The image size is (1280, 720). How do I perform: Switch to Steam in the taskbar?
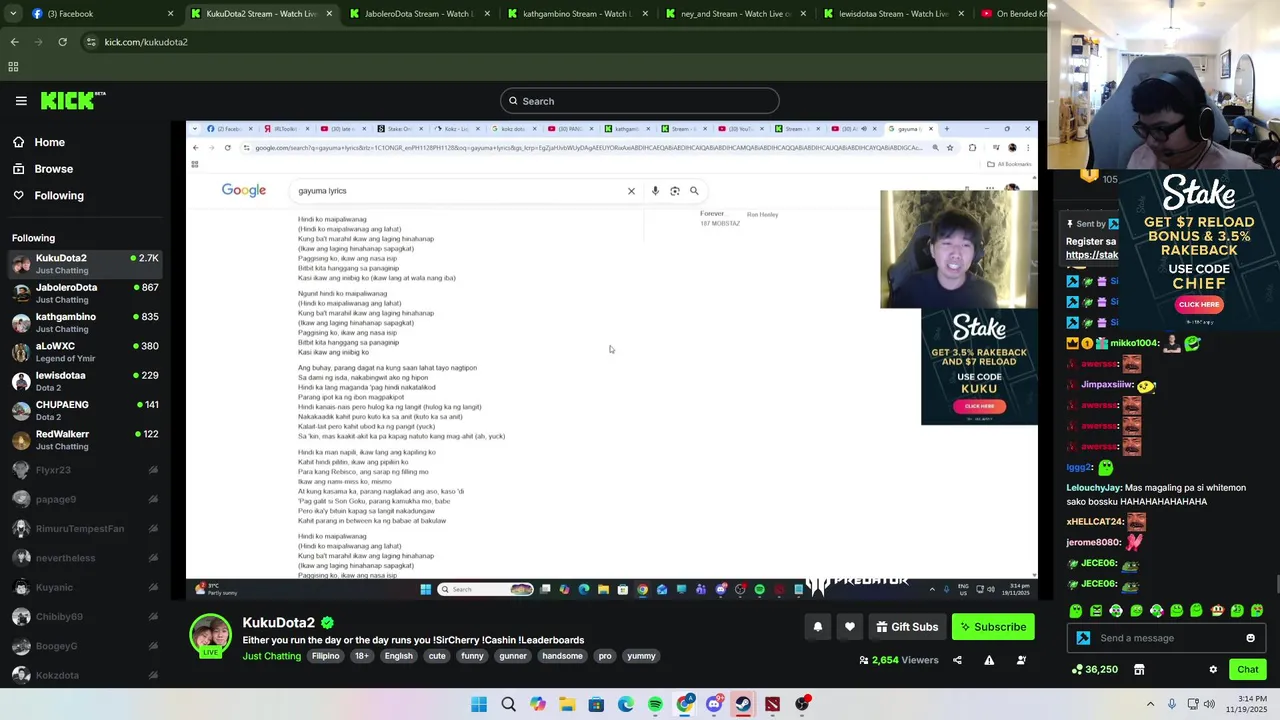coord(743,704)
